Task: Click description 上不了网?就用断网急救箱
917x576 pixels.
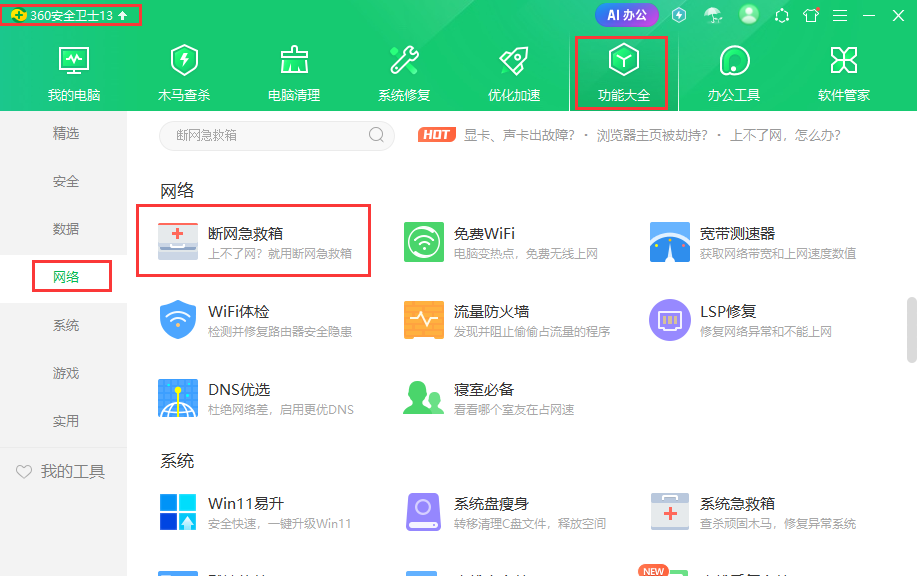Action: click(280, 254)
